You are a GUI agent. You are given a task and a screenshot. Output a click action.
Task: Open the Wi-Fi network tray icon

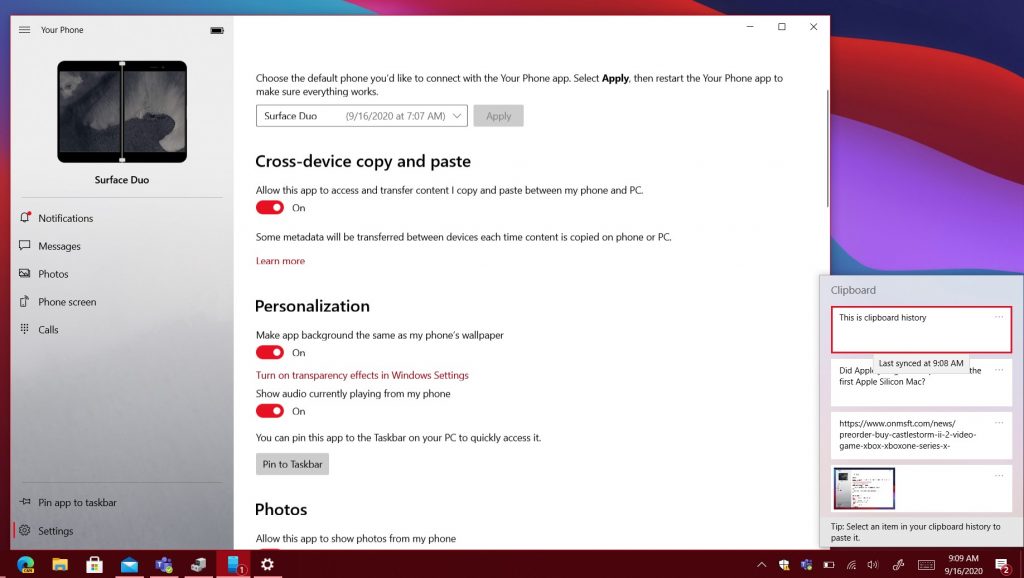tap(851, 565)
